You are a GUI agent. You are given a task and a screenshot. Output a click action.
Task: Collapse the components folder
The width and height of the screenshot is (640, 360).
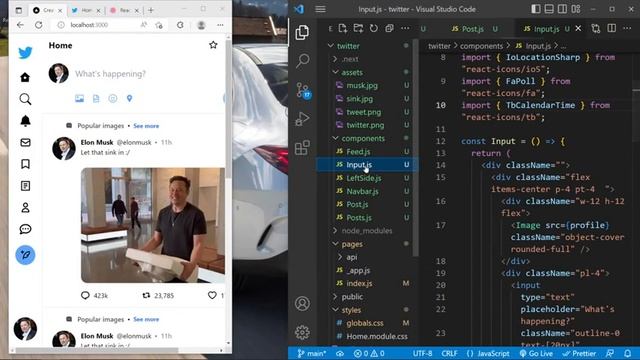336,138
